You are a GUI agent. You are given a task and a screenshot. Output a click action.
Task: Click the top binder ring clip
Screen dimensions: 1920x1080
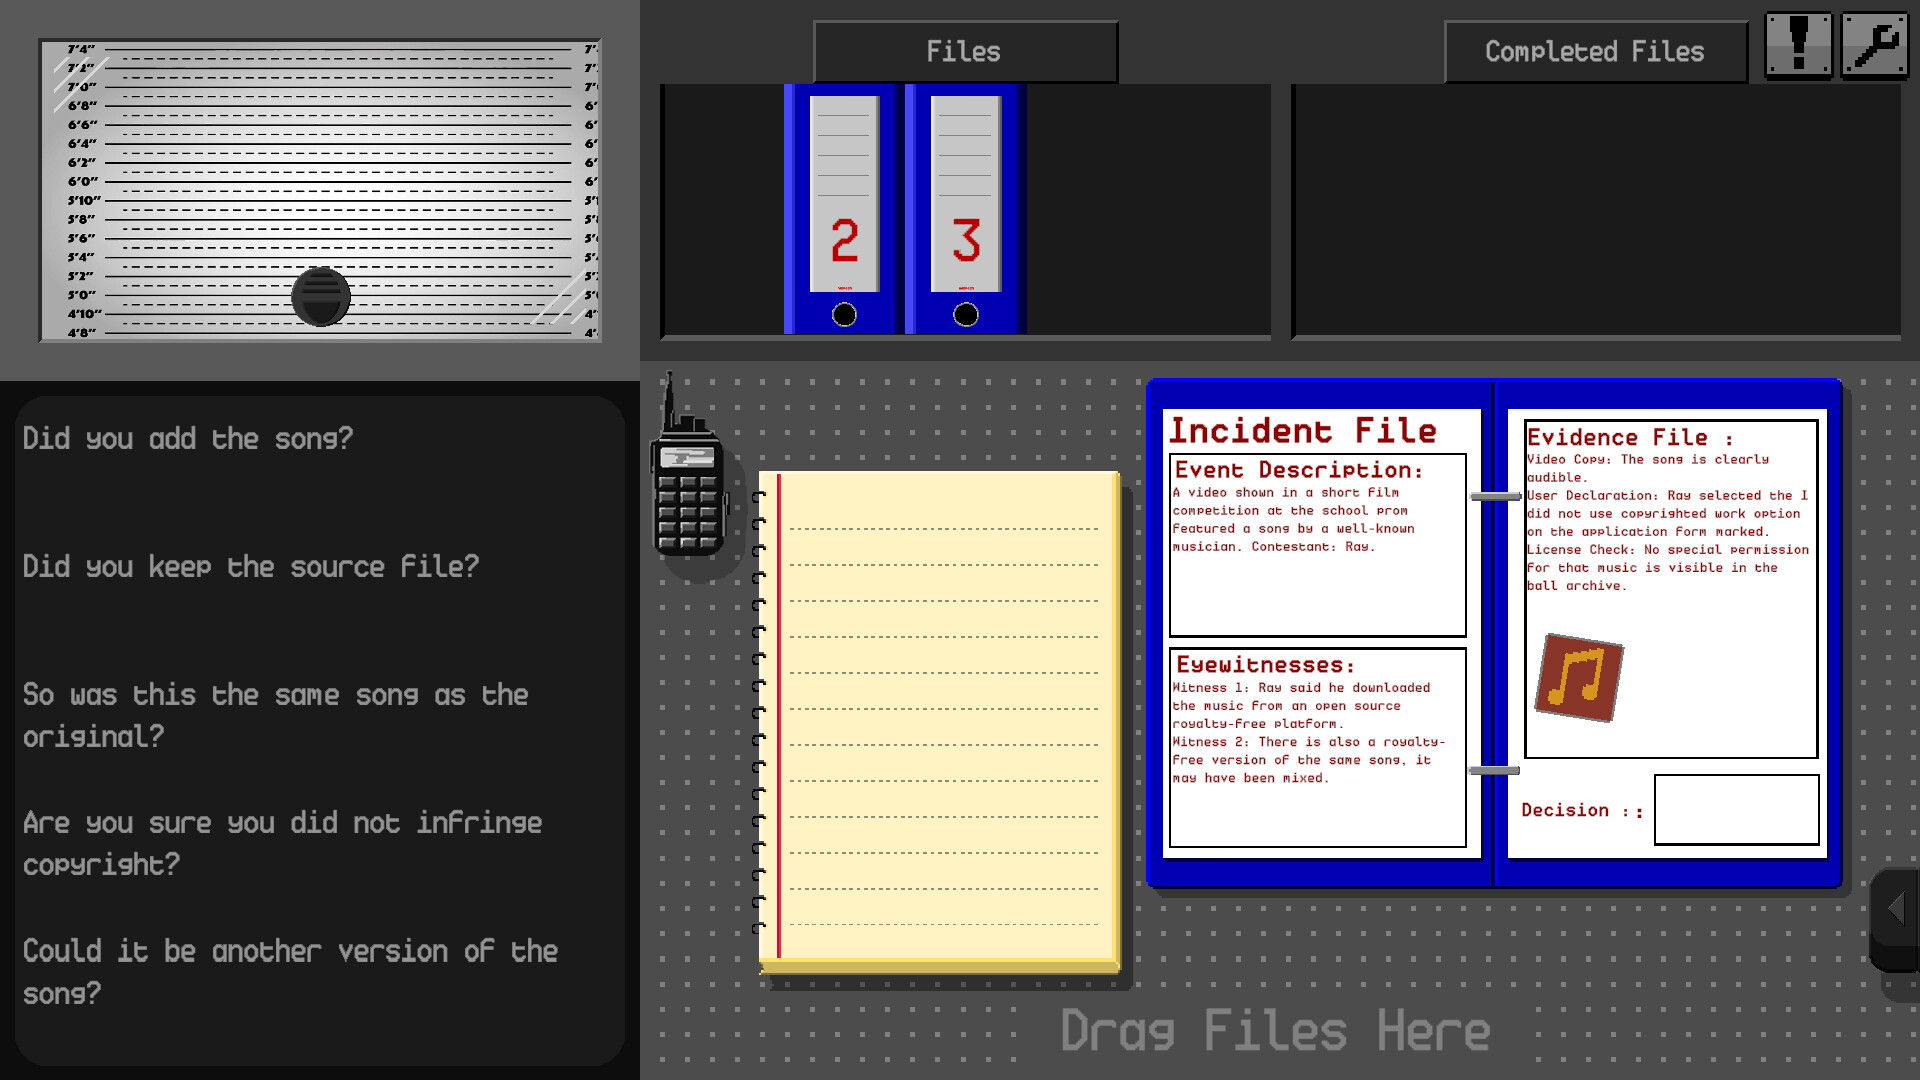pos(1494,497)
